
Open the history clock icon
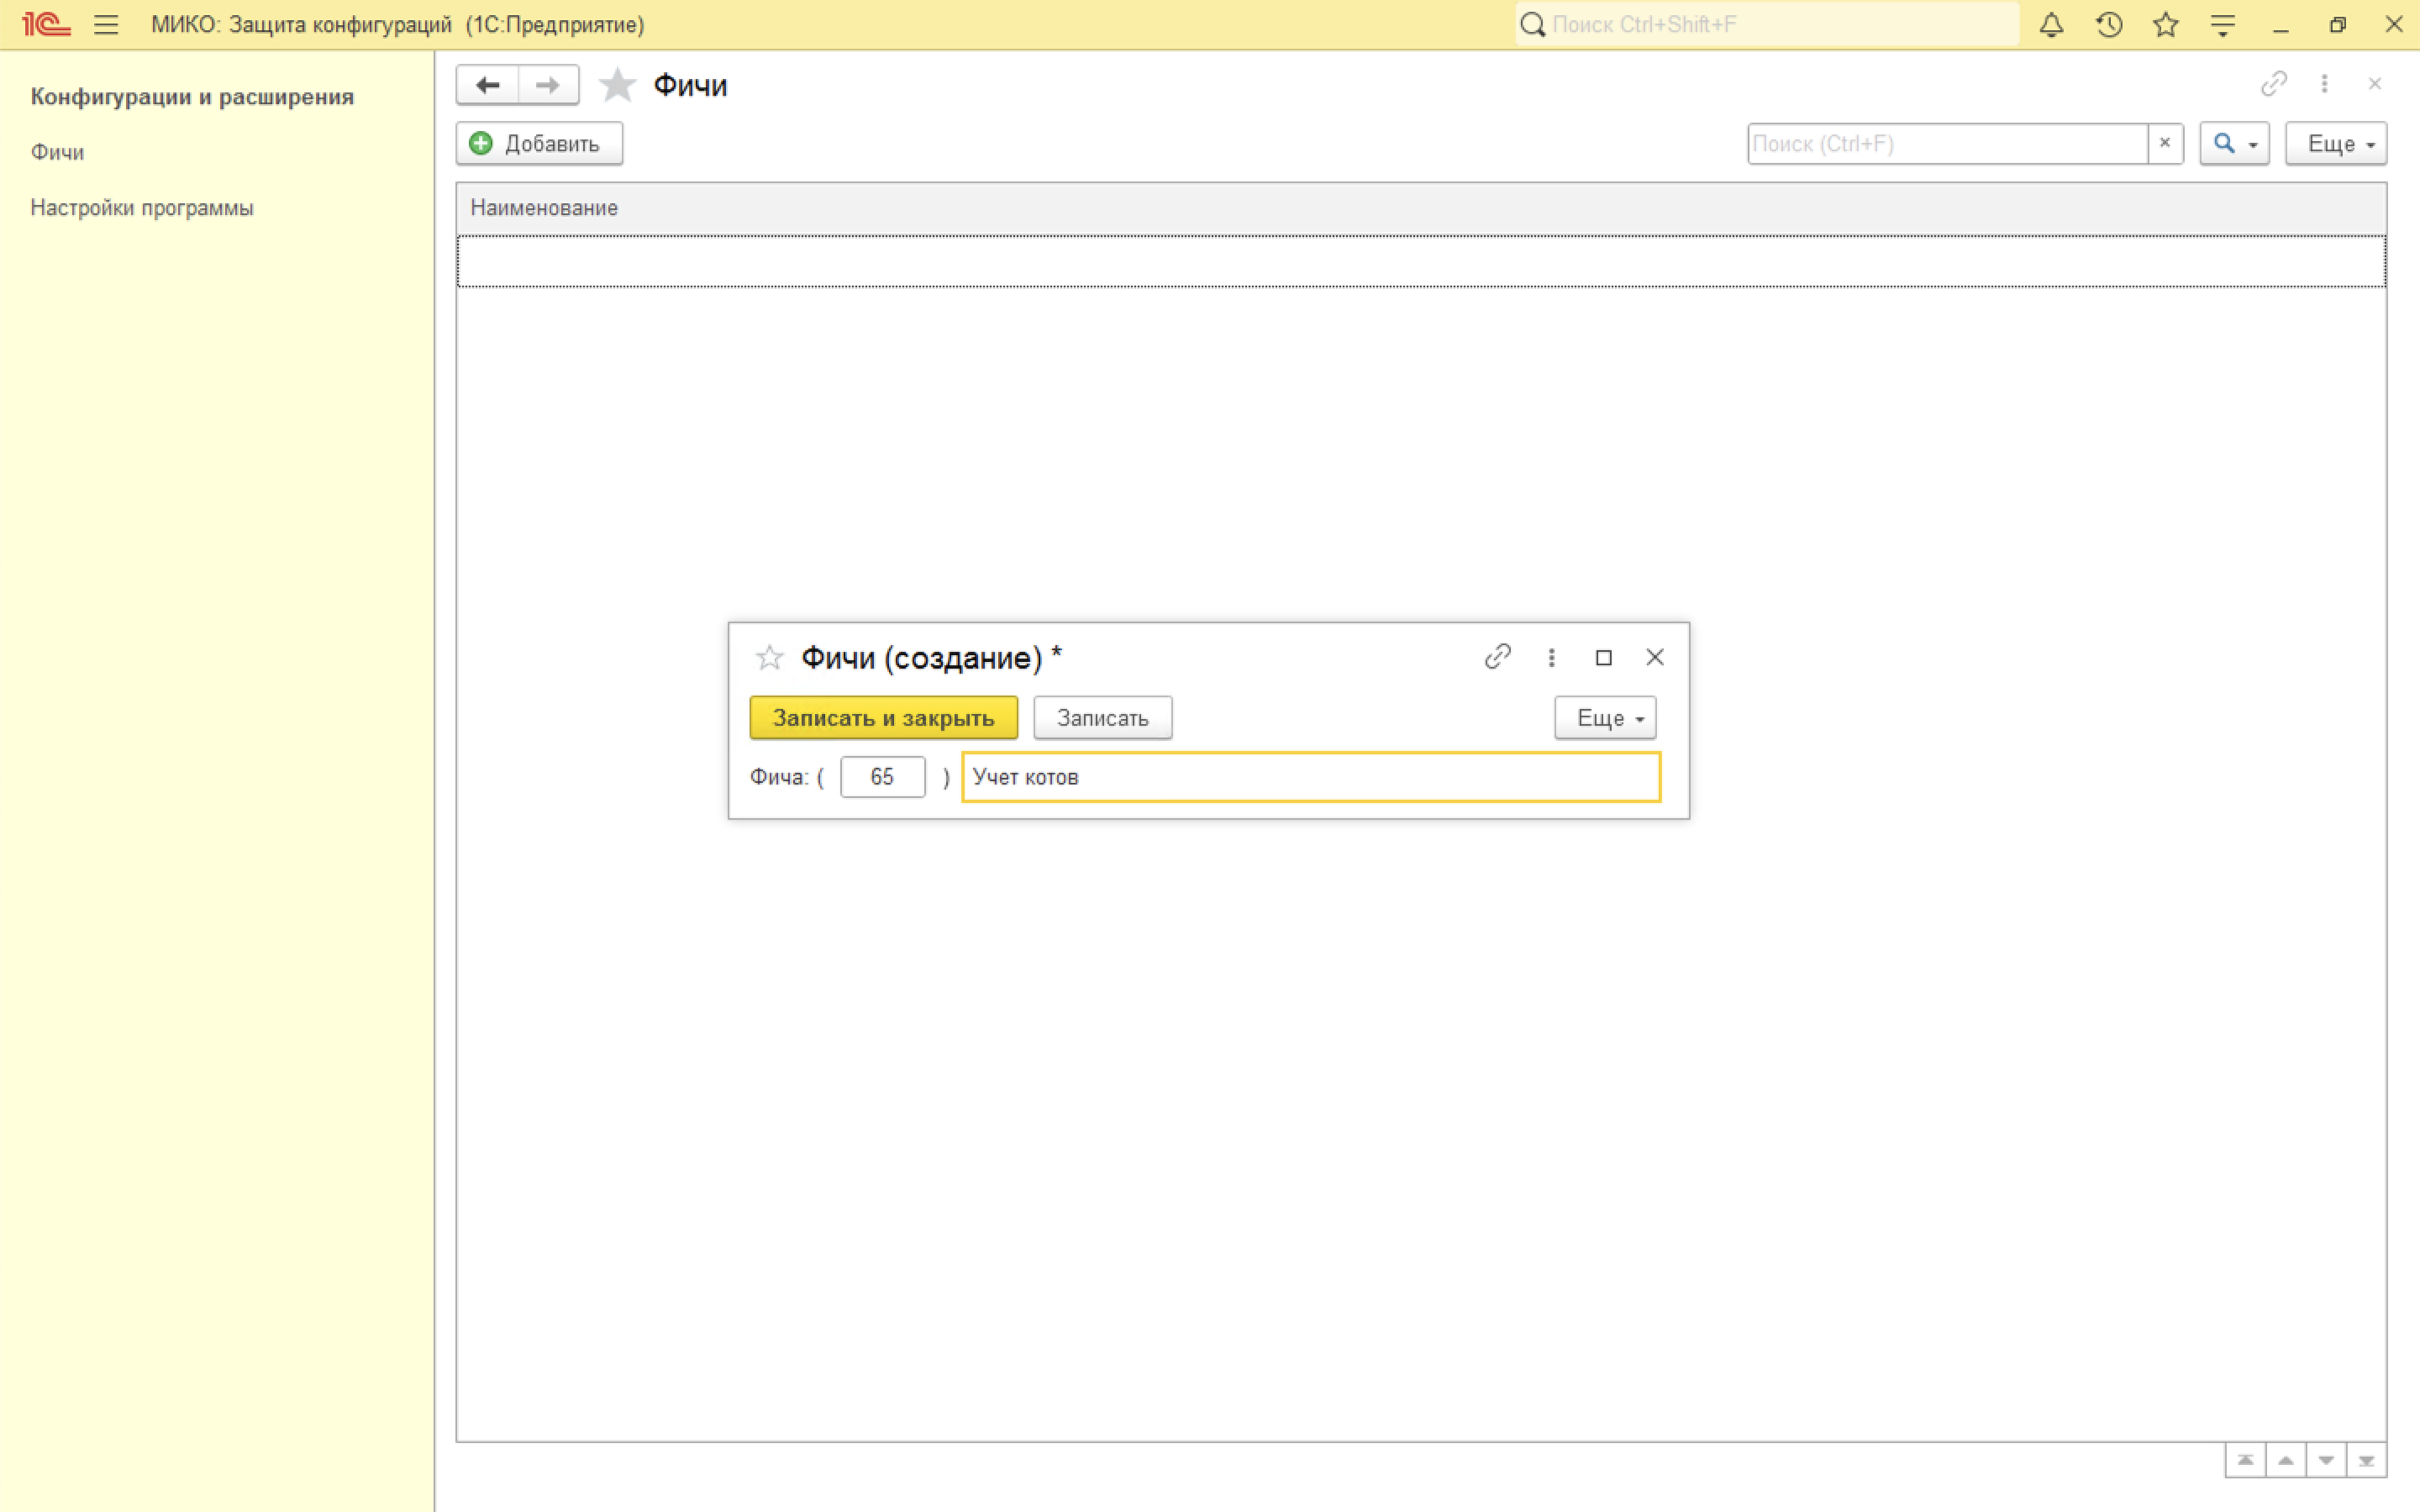pos(2109,25)
